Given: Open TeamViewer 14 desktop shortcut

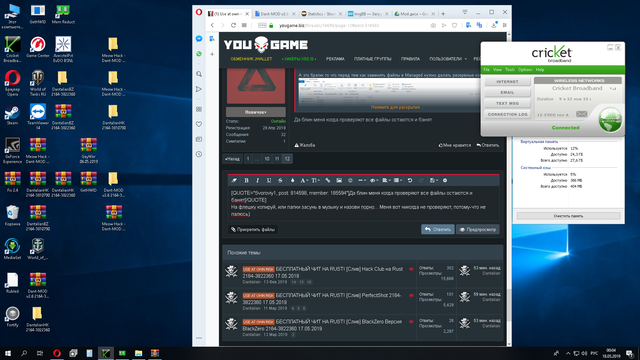Looking at the screenshot, I should click(38, 116).
